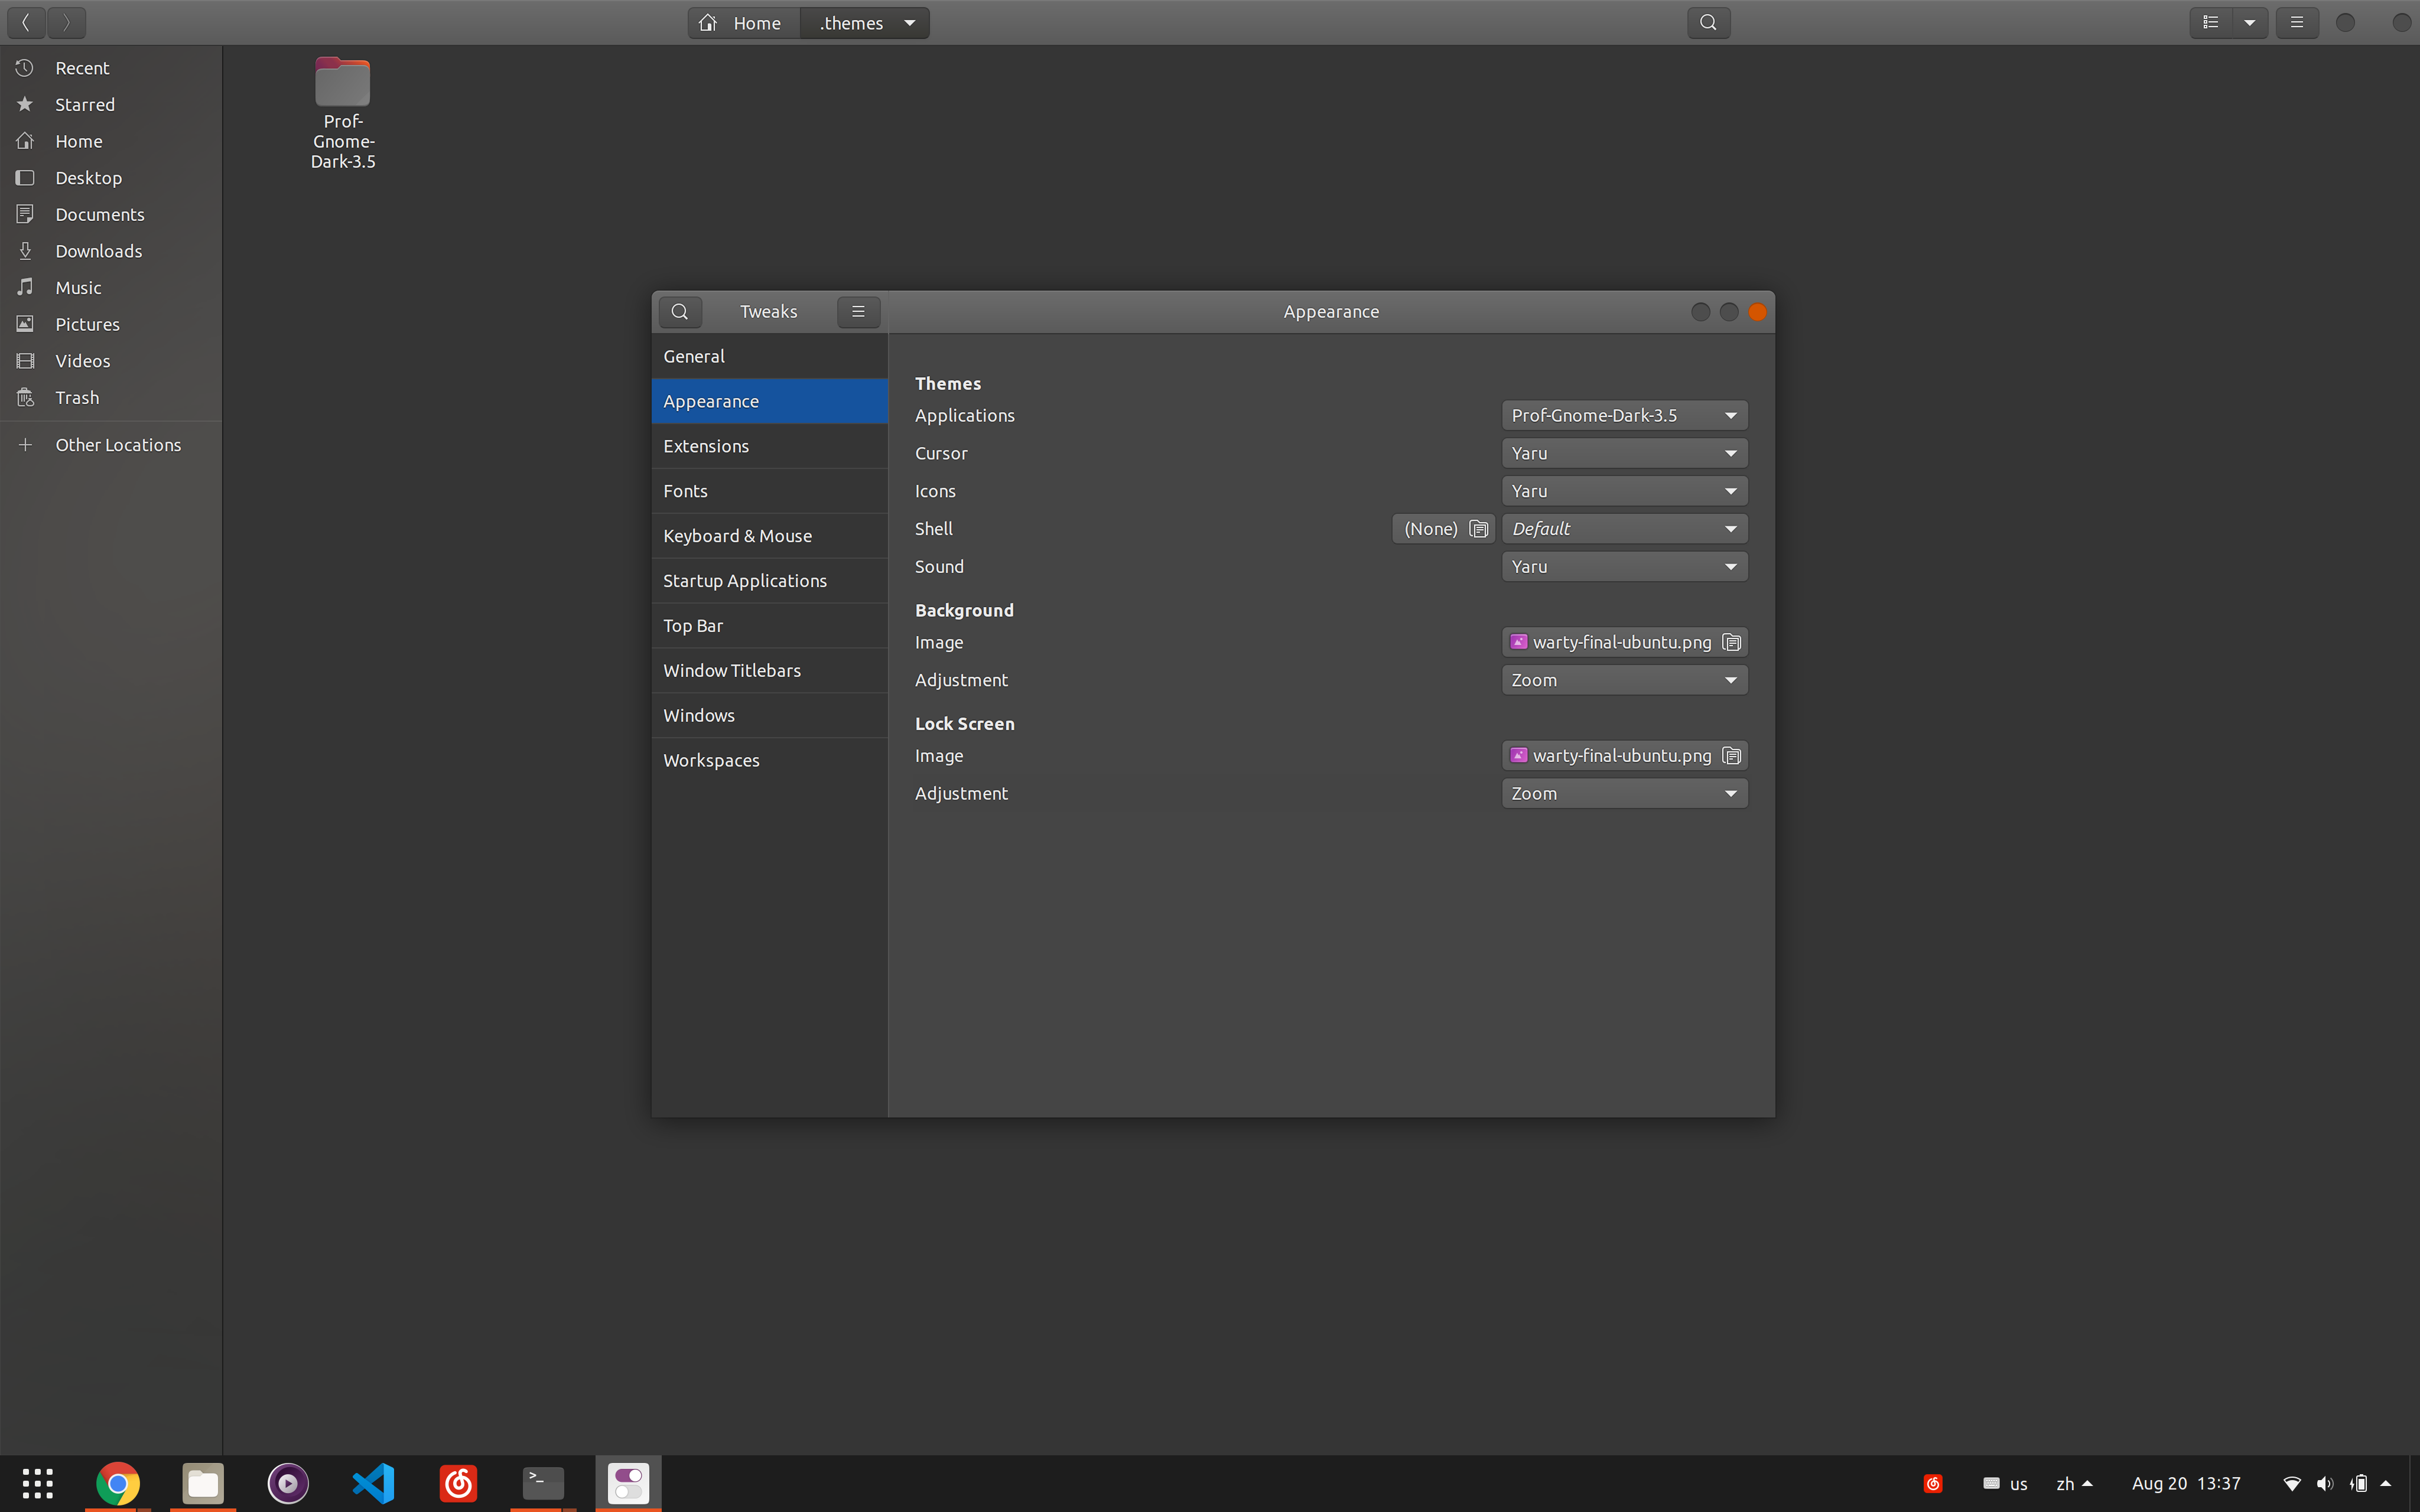Screen dimensions: 2420x1512
Task: Click the GNOME Tweaks search icon
Action: [x=679, y=310]
